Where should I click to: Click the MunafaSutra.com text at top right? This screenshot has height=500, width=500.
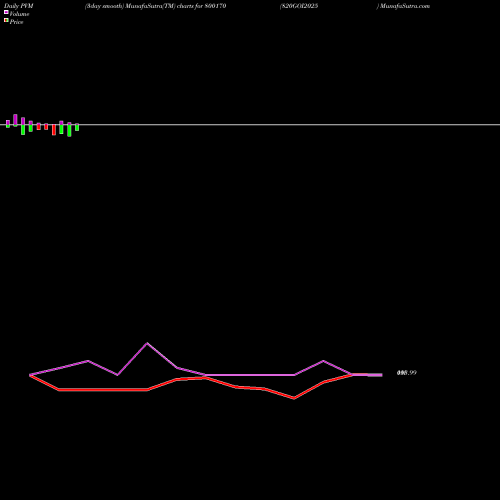coord(405,6)
